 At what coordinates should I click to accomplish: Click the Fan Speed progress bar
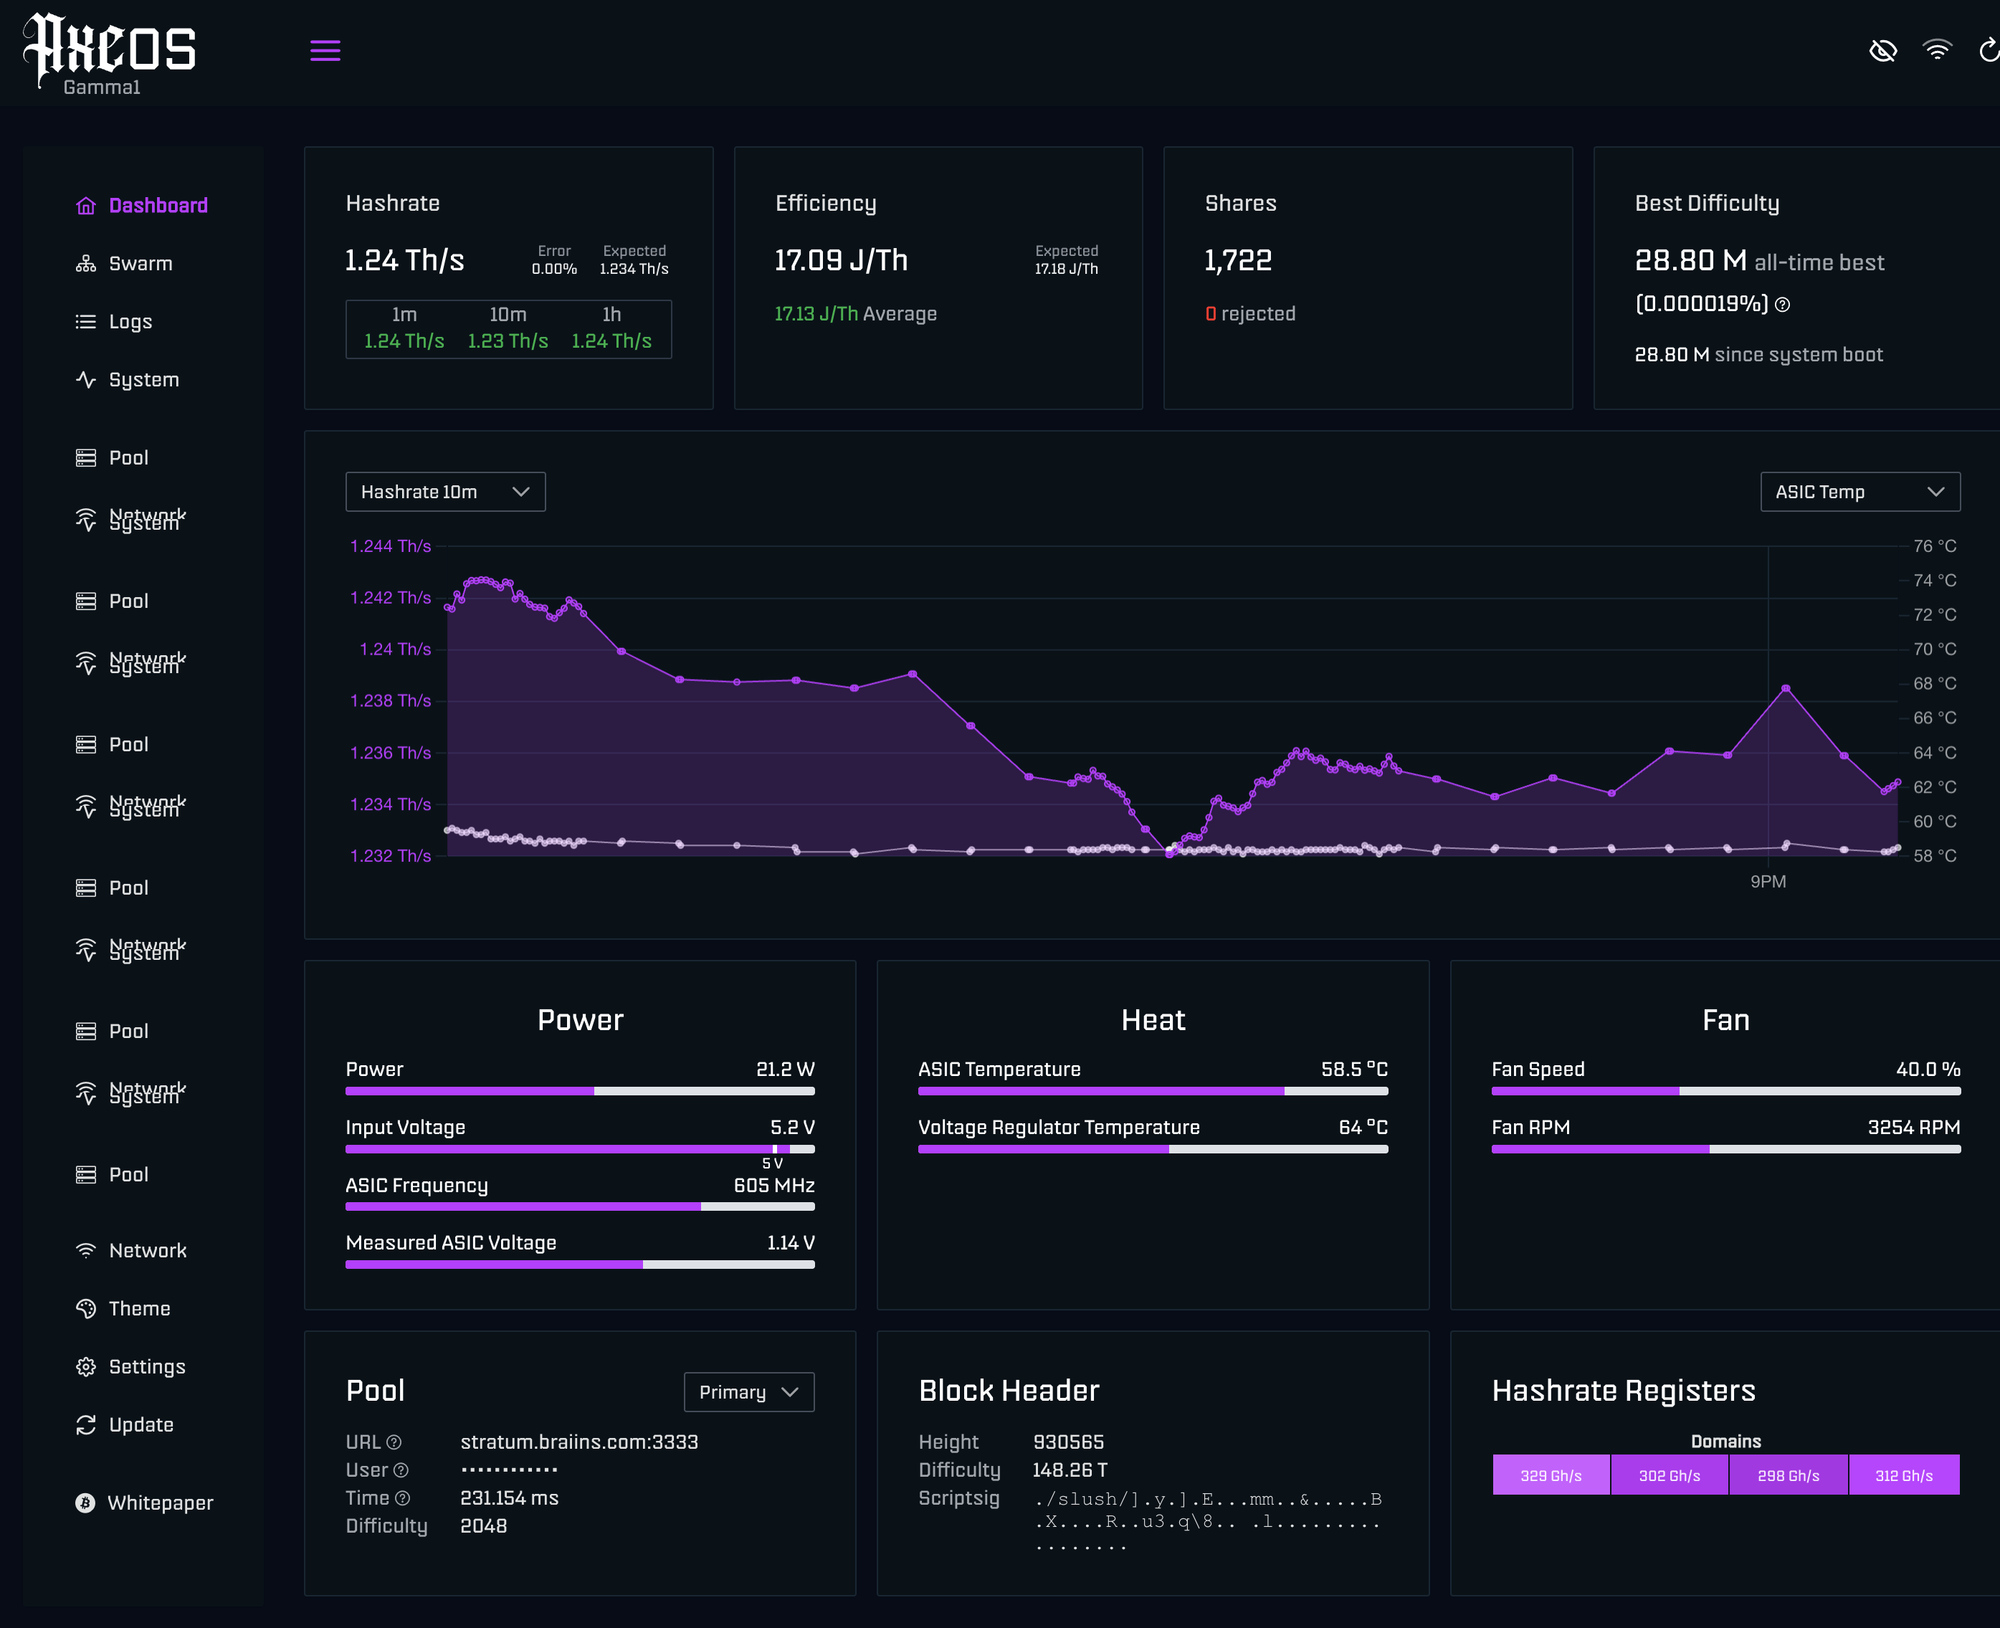1725,1091
